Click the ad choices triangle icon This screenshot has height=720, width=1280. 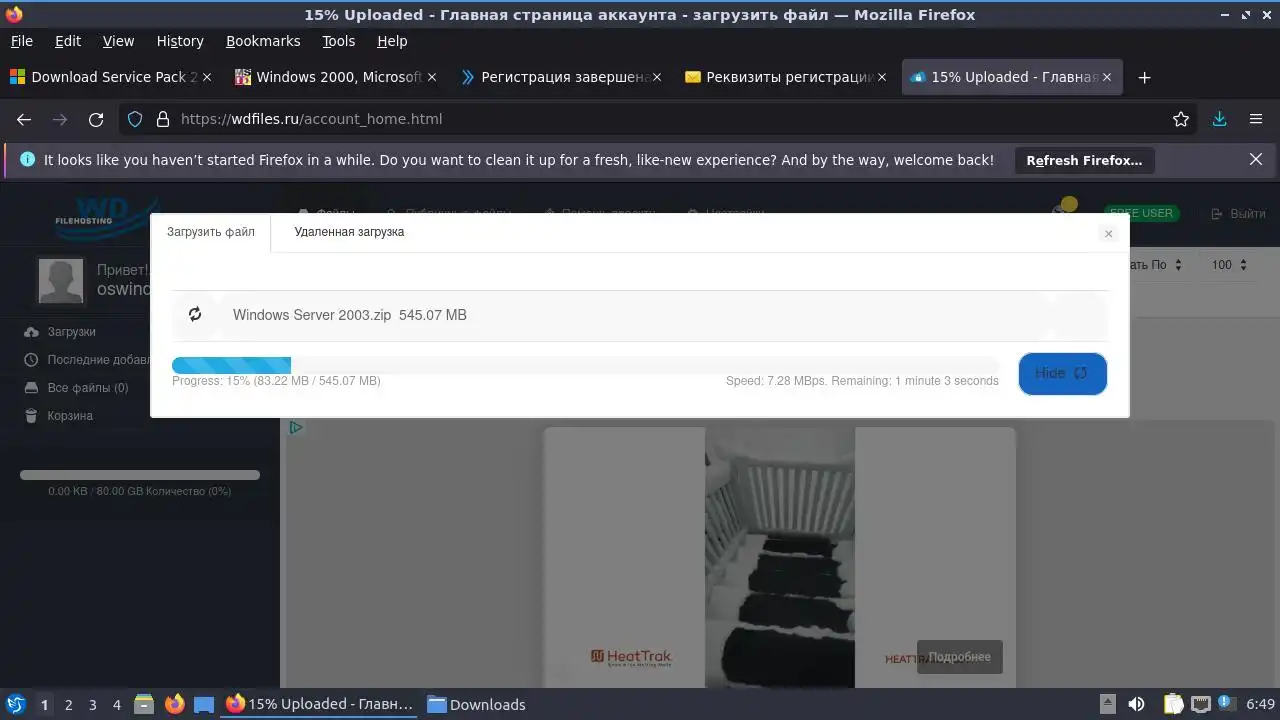point(295,428)
